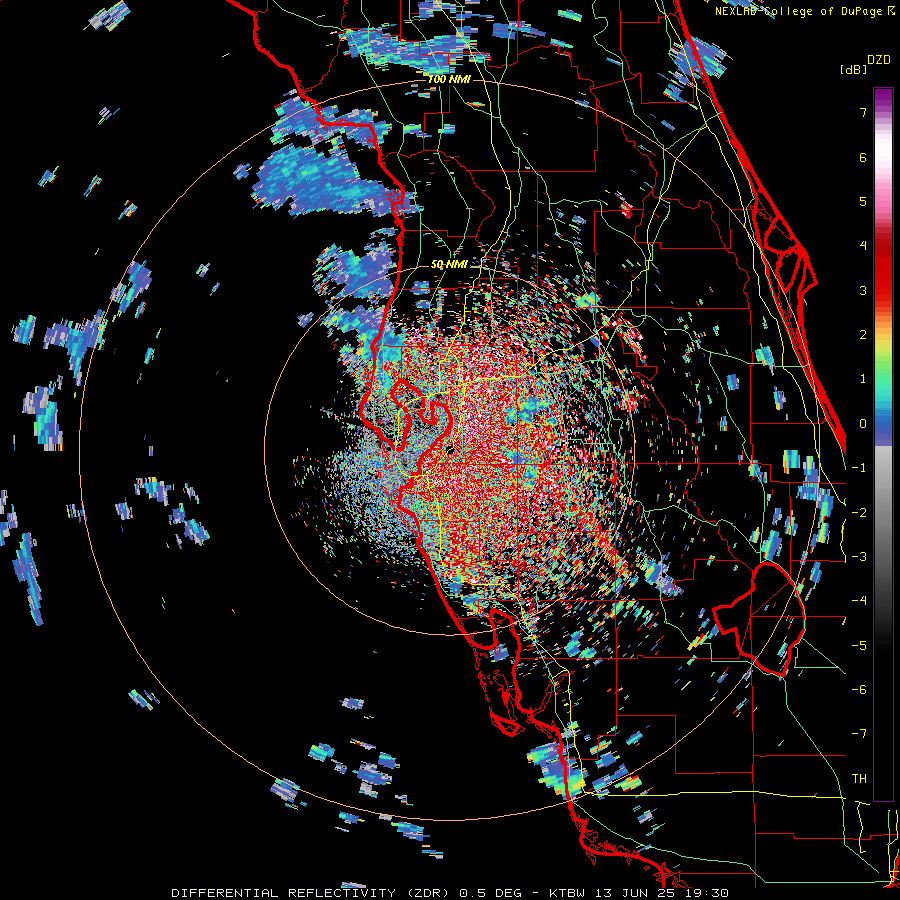Click the -2 value on color scale
Viewport: 900px width, 900px height.
(x=859, y=513)
